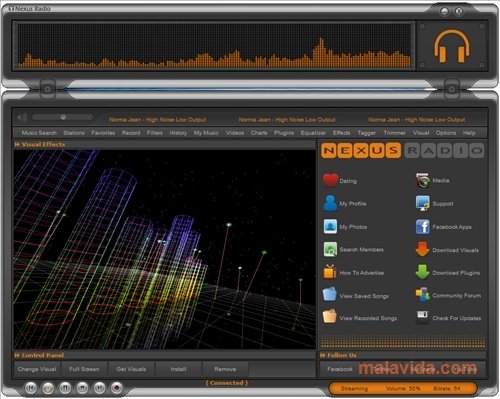
Task: Click the Check For Updates link text
Action: click(457, 318)
